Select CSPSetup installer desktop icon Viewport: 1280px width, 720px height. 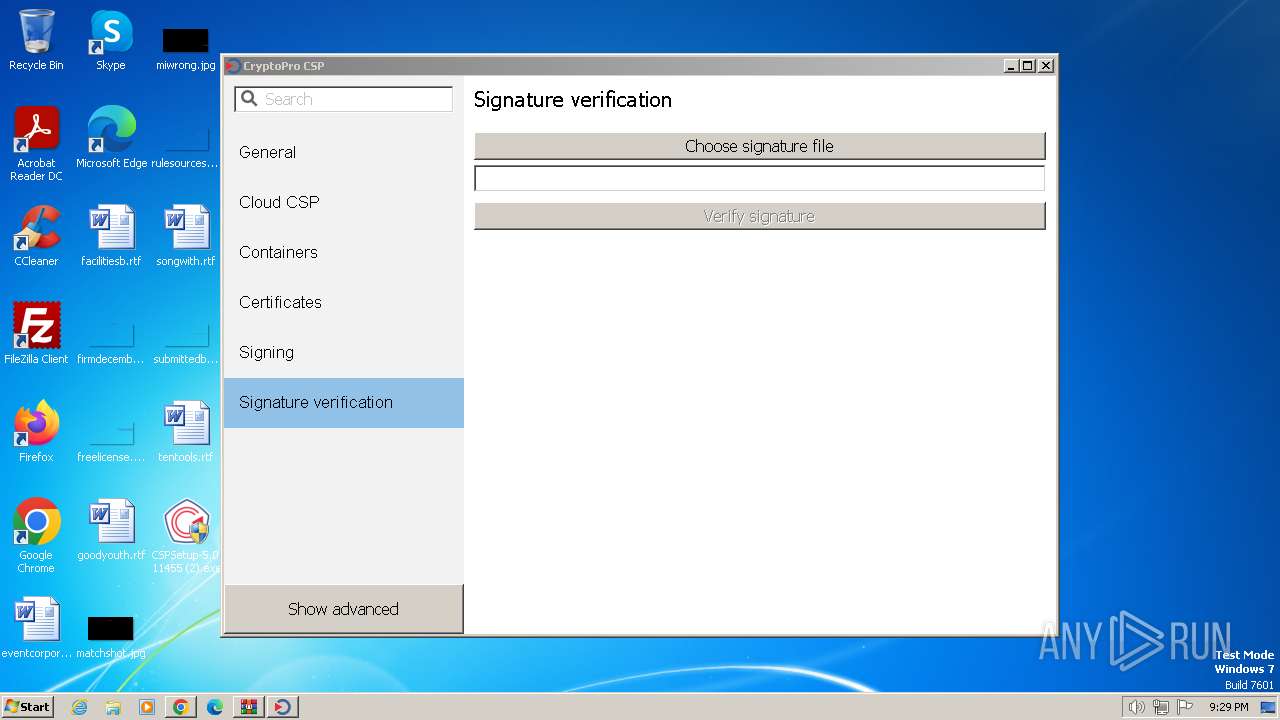tap(186, 536)
